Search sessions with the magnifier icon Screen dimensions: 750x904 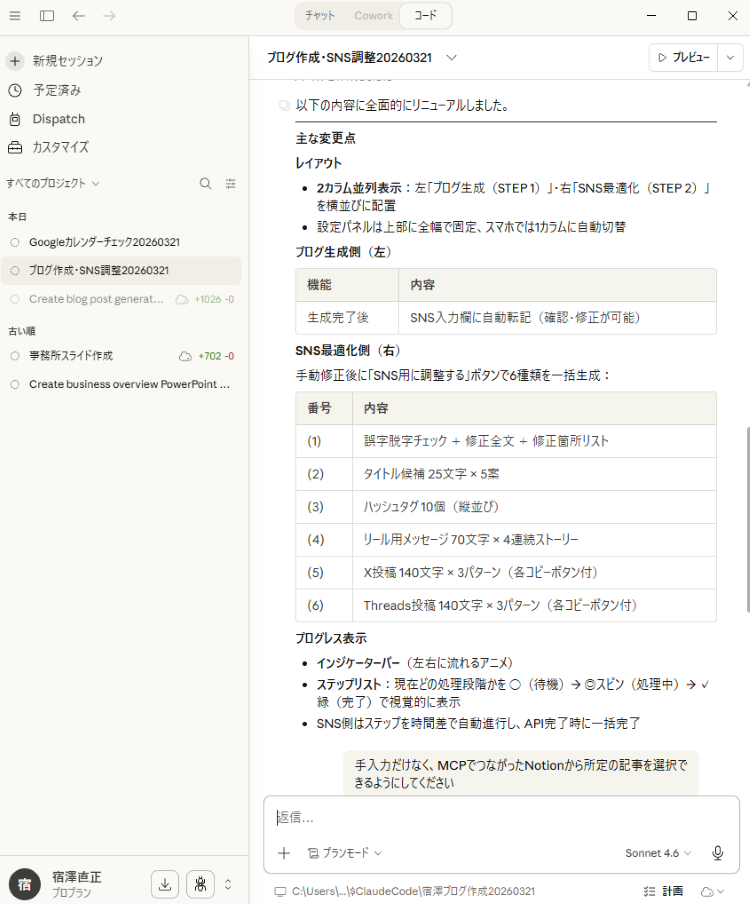point(205,183)
